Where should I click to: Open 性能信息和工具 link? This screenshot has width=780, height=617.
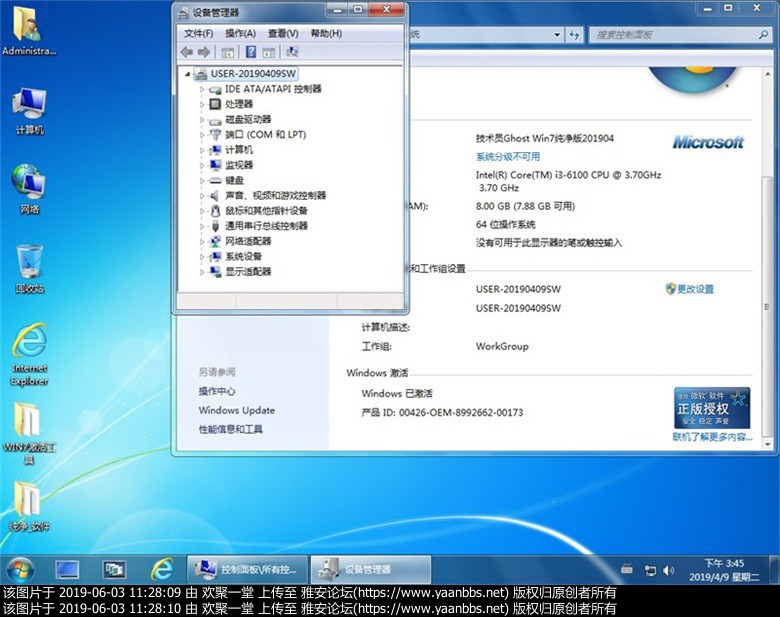[x=231, y=429]
